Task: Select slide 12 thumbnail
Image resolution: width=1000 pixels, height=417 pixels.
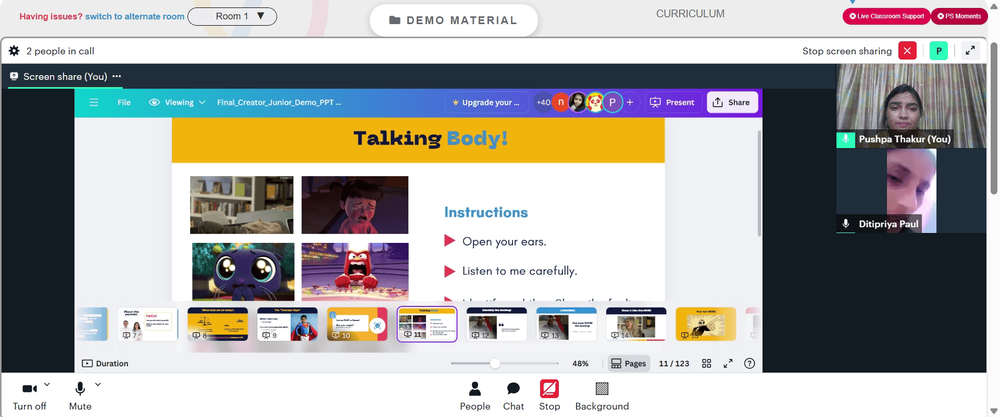Action: pos(497,325)
